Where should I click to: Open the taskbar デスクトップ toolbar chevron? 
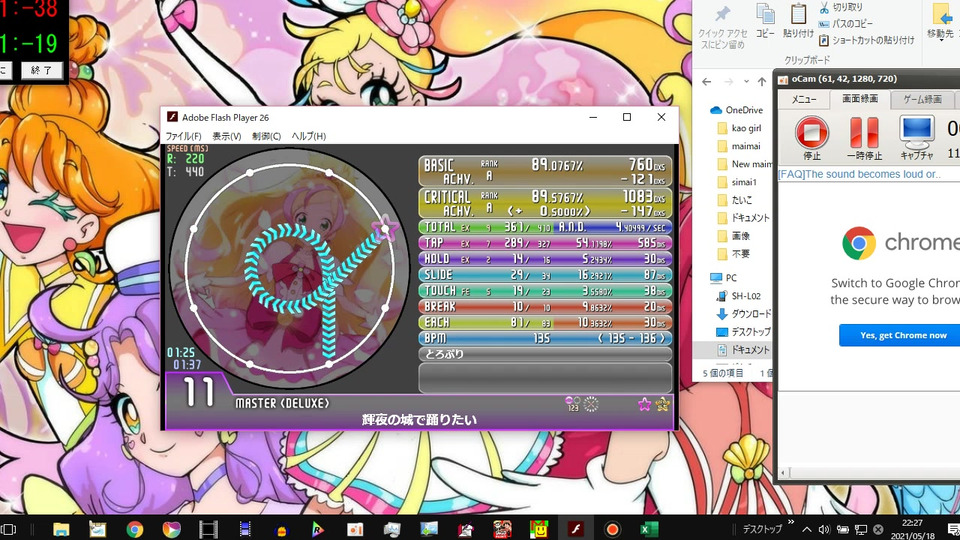point(790,522)
